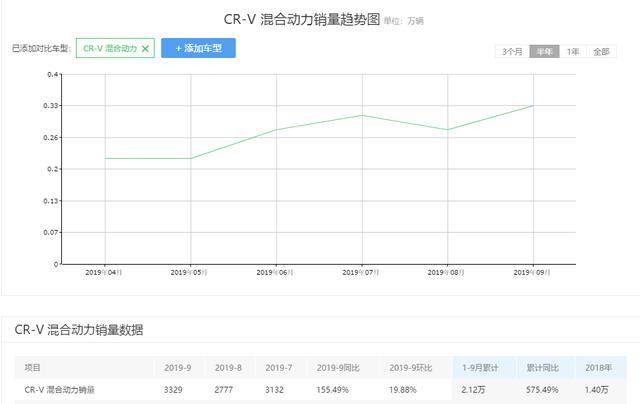Remove the CR-V 混合动力 comparison tag

click(145, 49)
